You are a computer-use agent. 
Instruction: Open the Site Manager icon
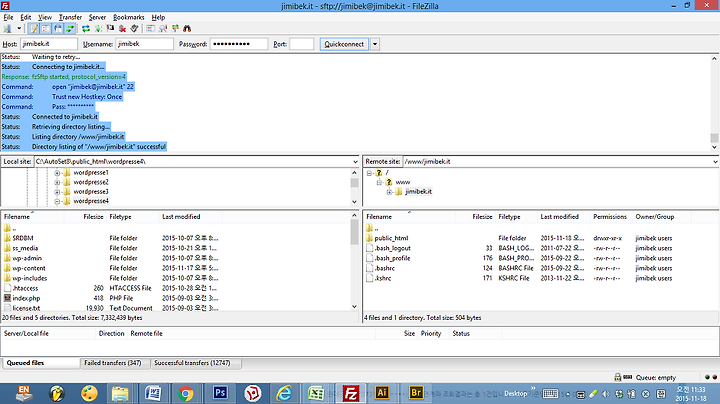pyautogui.click(x=7, y=28)
